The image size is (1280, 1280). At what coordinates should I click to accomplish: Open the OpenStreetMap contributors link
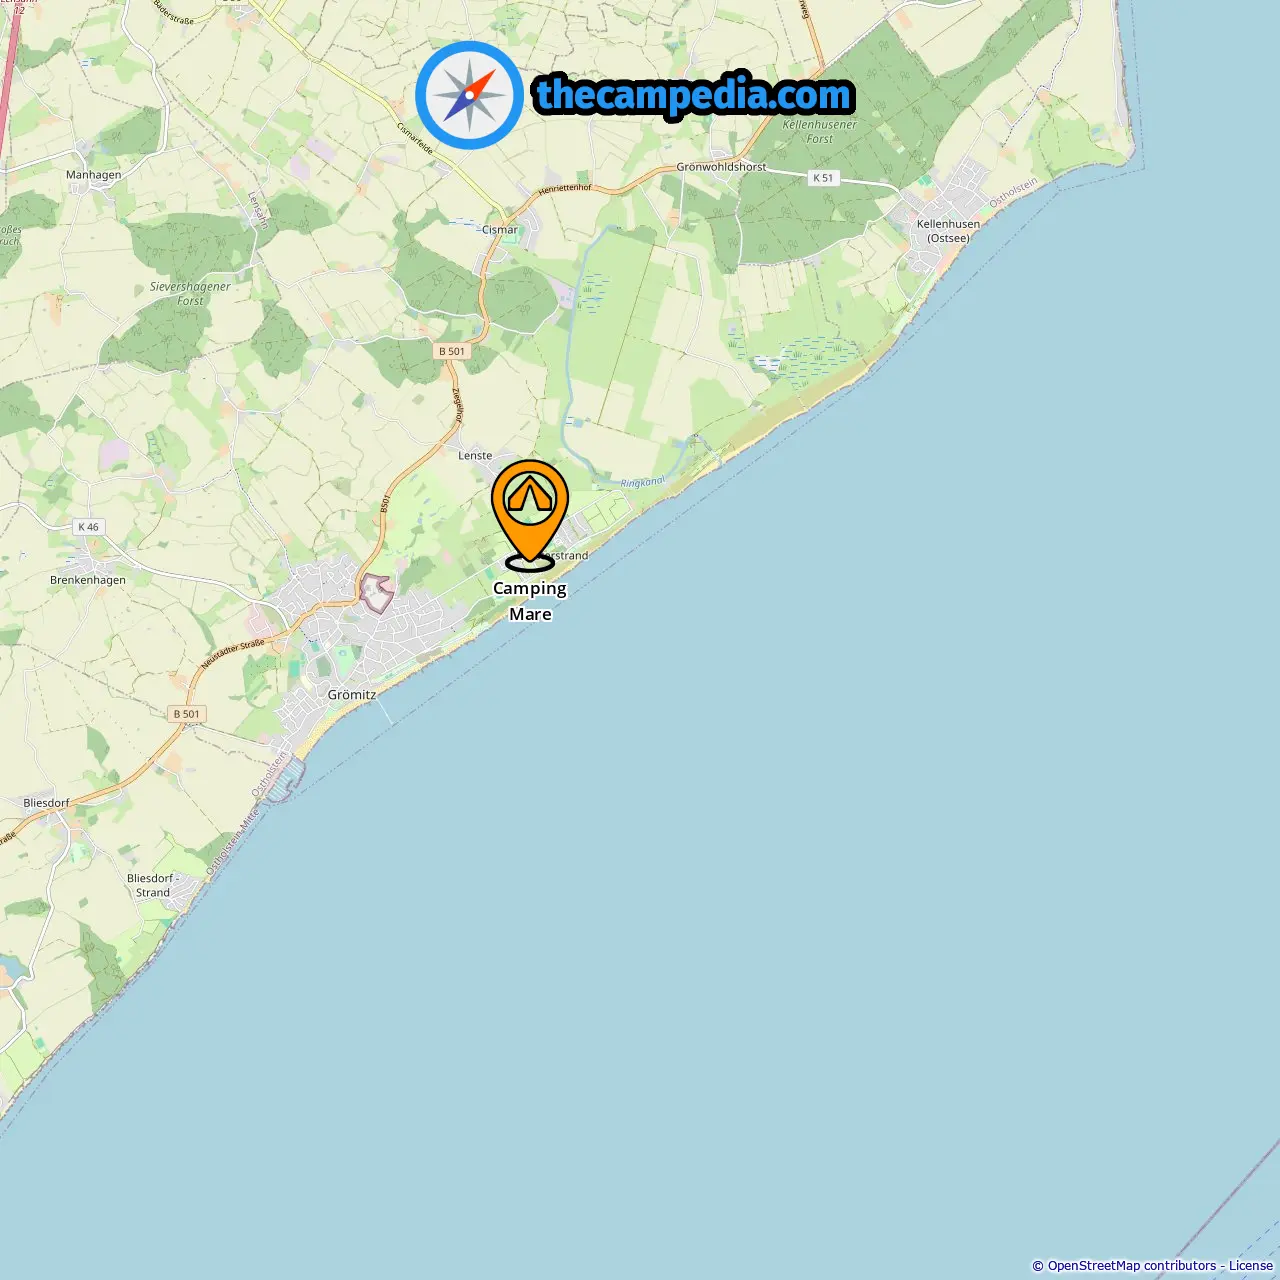1132,1266
